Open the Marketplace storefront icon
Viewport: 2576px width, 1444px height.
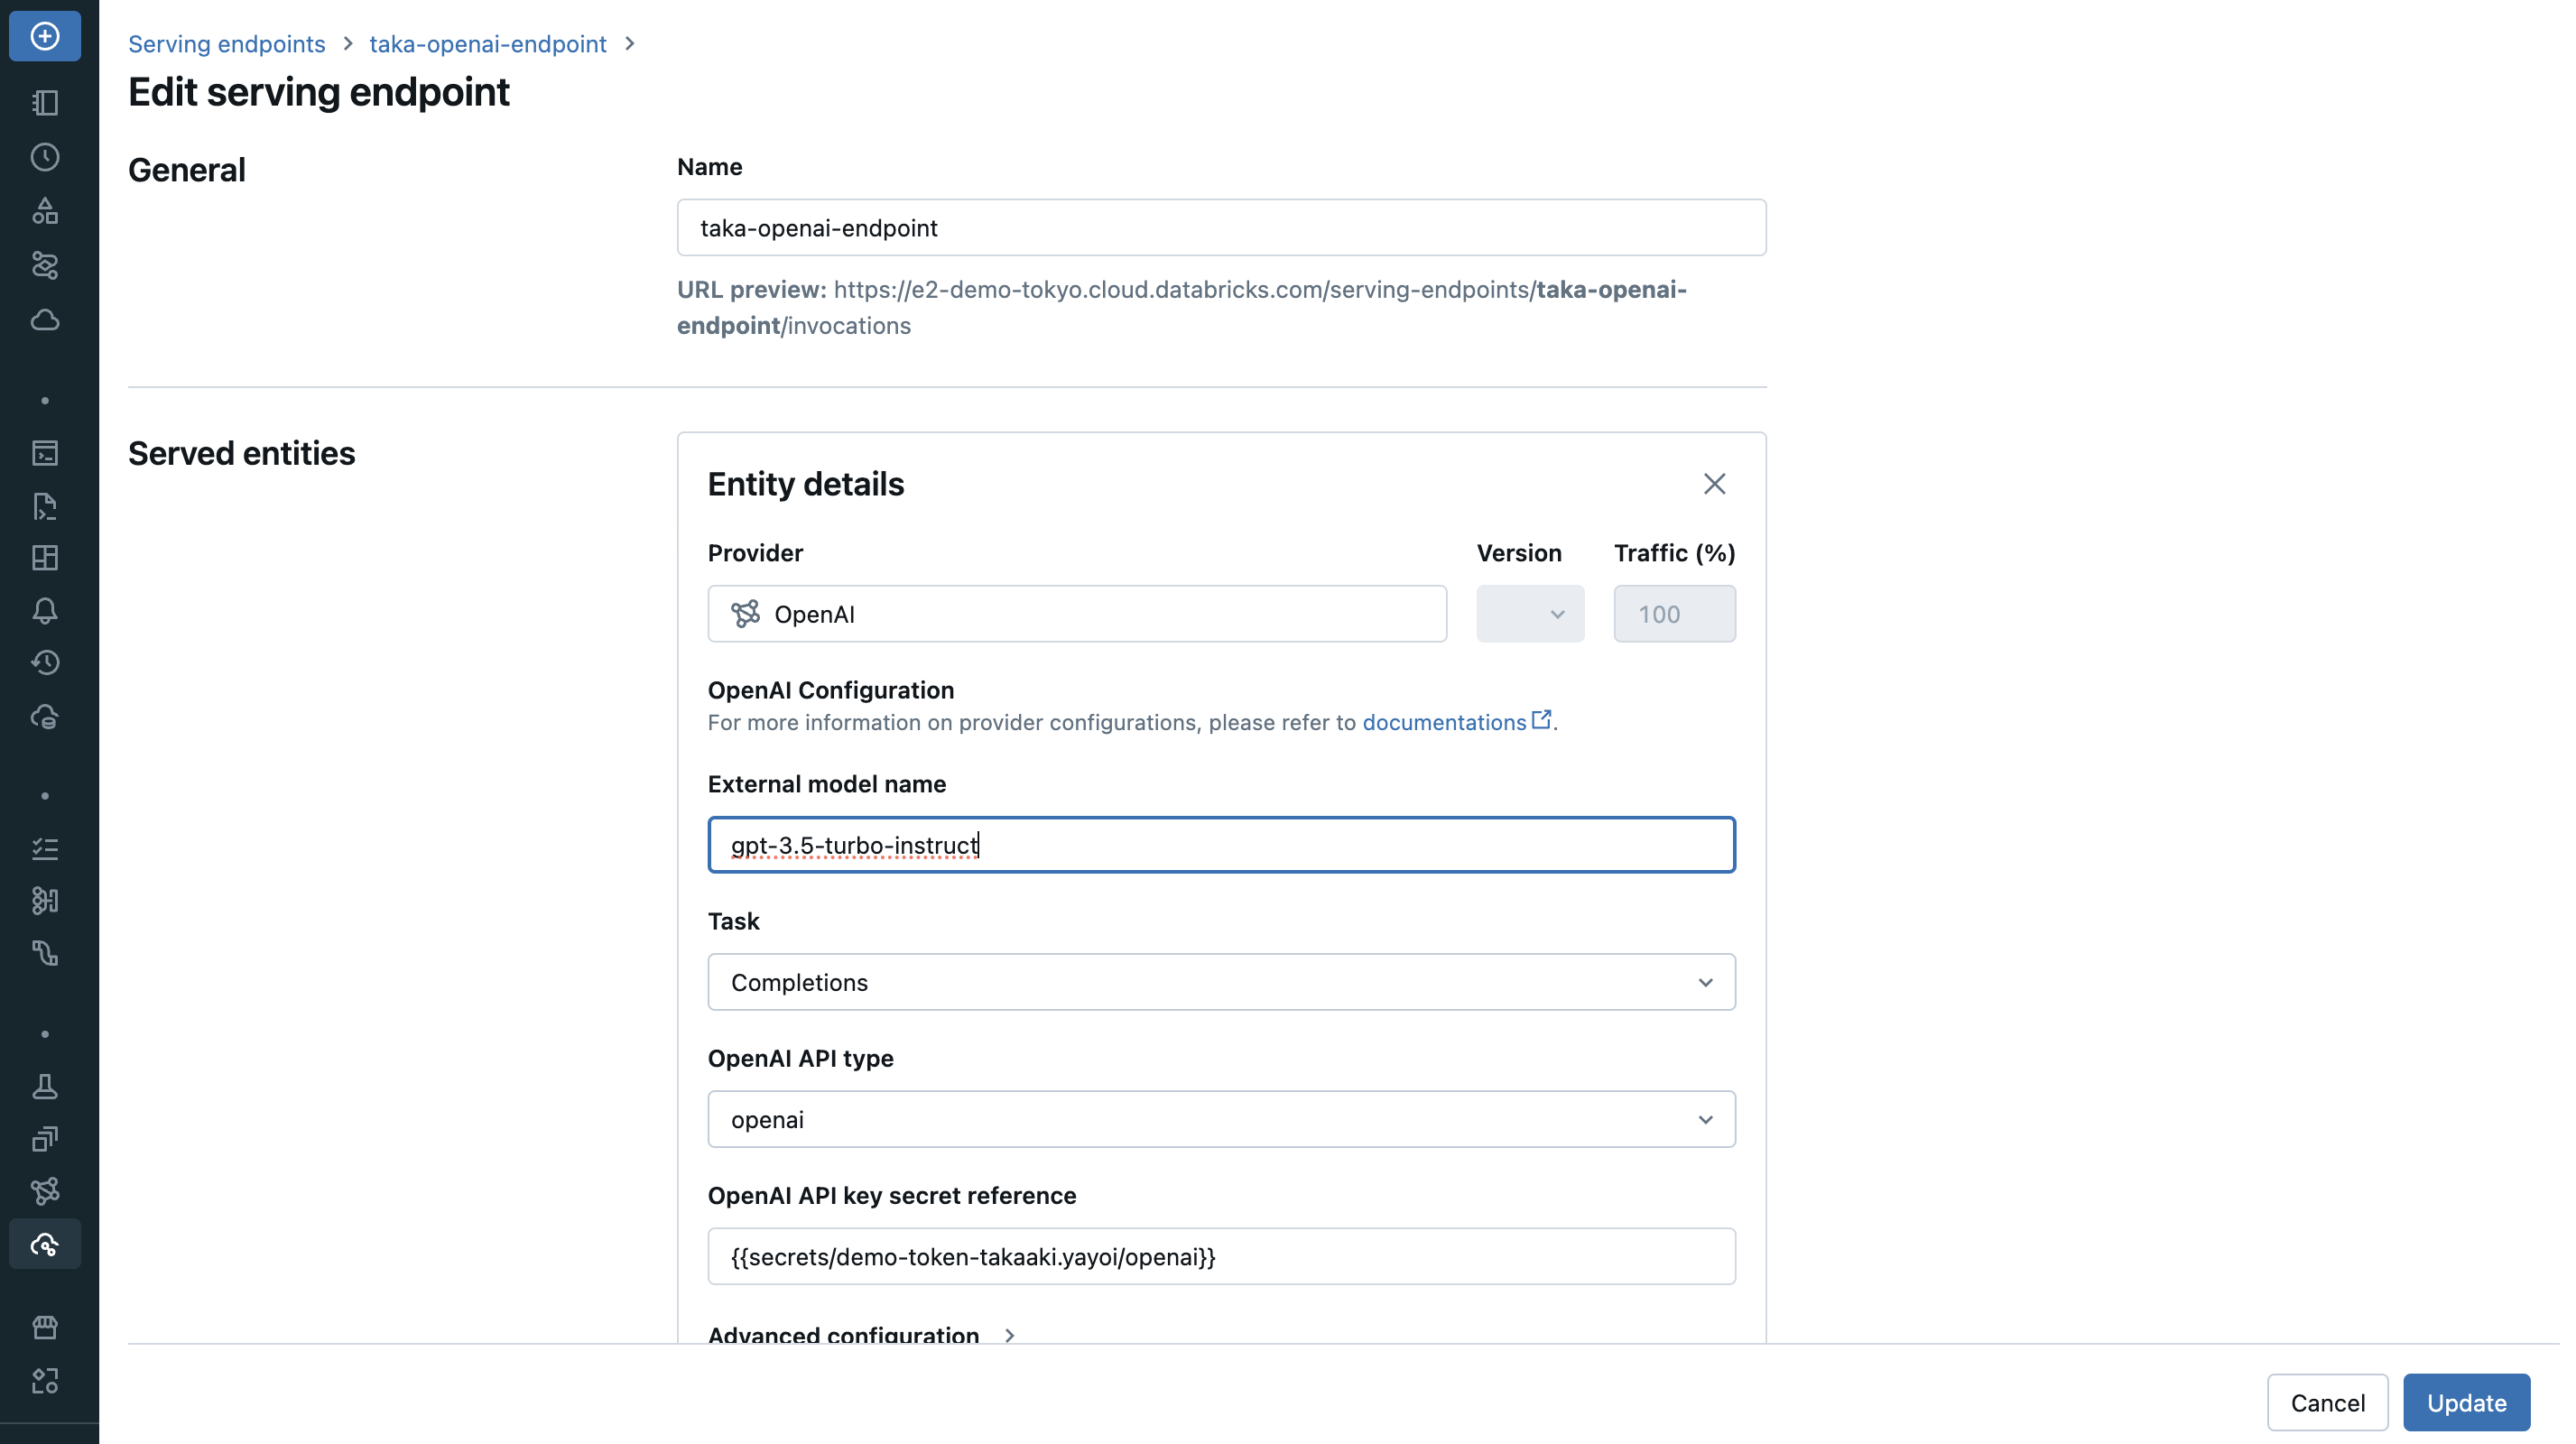[x=45, y=1327]
